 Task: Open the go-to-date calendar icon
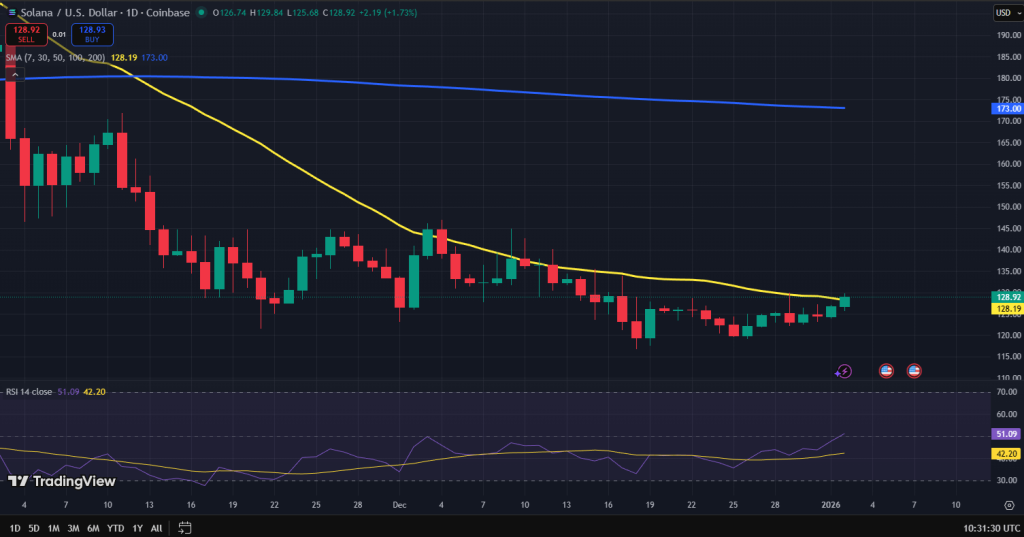[185, 527]
